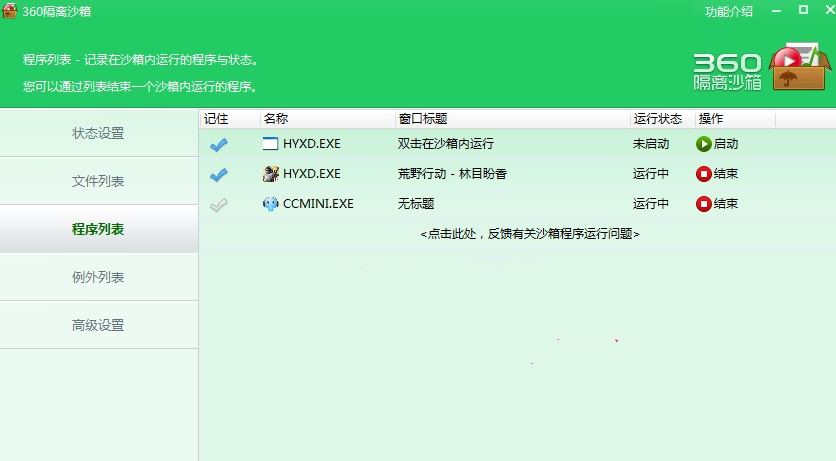Viewport: 836px width, 461px height.
Task: Click 结束 text for 荒野行动 row
Action: 726,174
